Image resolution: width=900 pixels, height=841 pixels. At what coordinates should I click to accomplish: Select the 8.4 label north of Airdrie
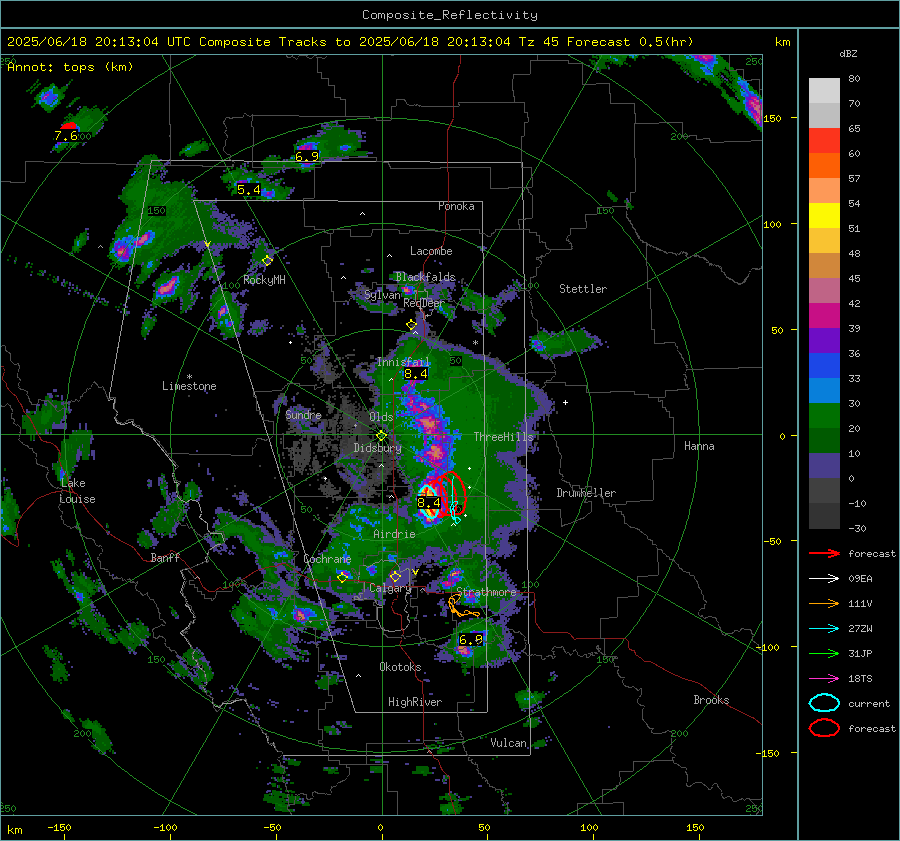pos(429,503)
